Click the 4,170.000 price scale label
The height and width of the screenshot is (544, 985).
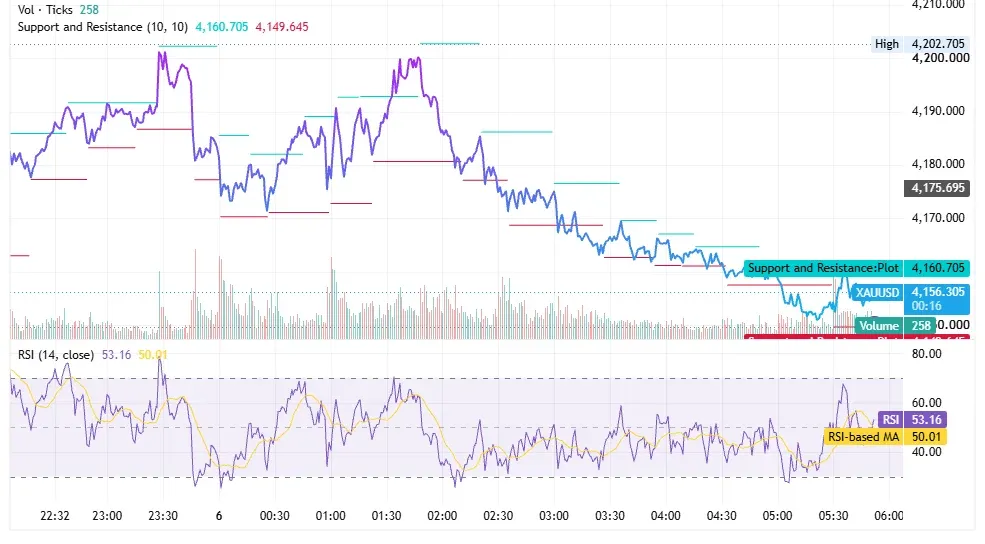[x=938, y=218]
